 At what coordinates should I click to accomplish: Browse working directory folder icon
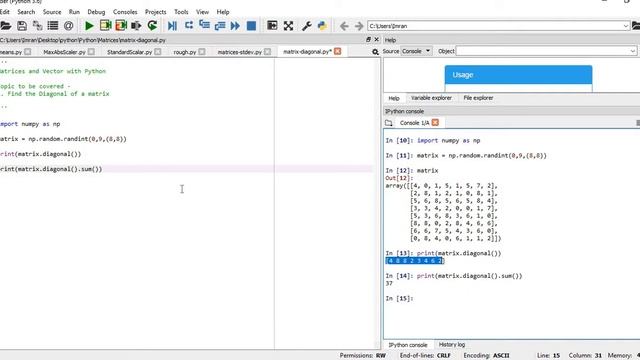tap(636, 26)
